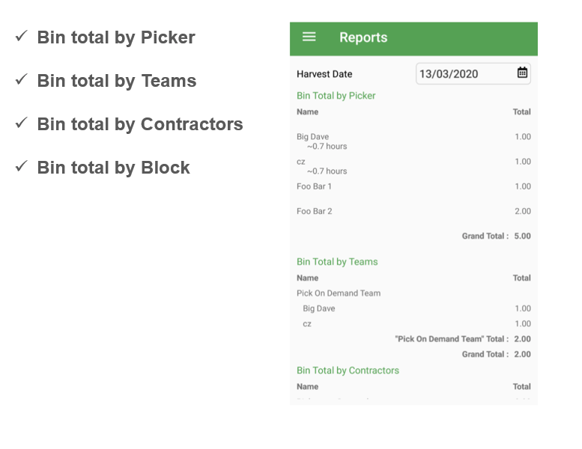Click the picker Grand Total 5.00 row
Image resolution: width=582 pixels, height=449 pixels.
[x=496, y=236]
